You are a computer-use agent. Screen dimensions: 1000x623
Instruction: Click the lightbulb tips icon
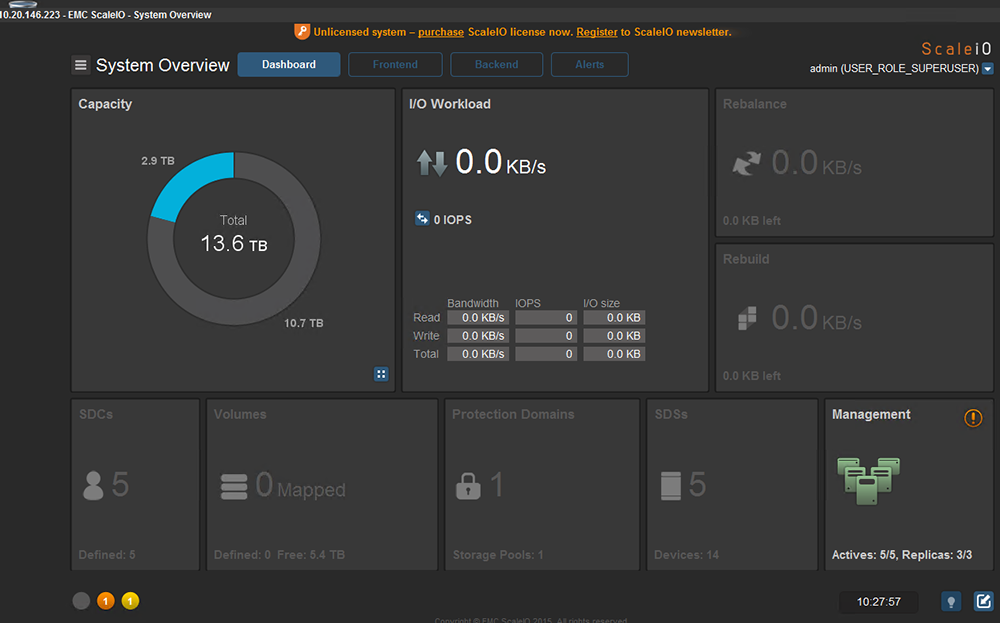(x=951, y=601)
